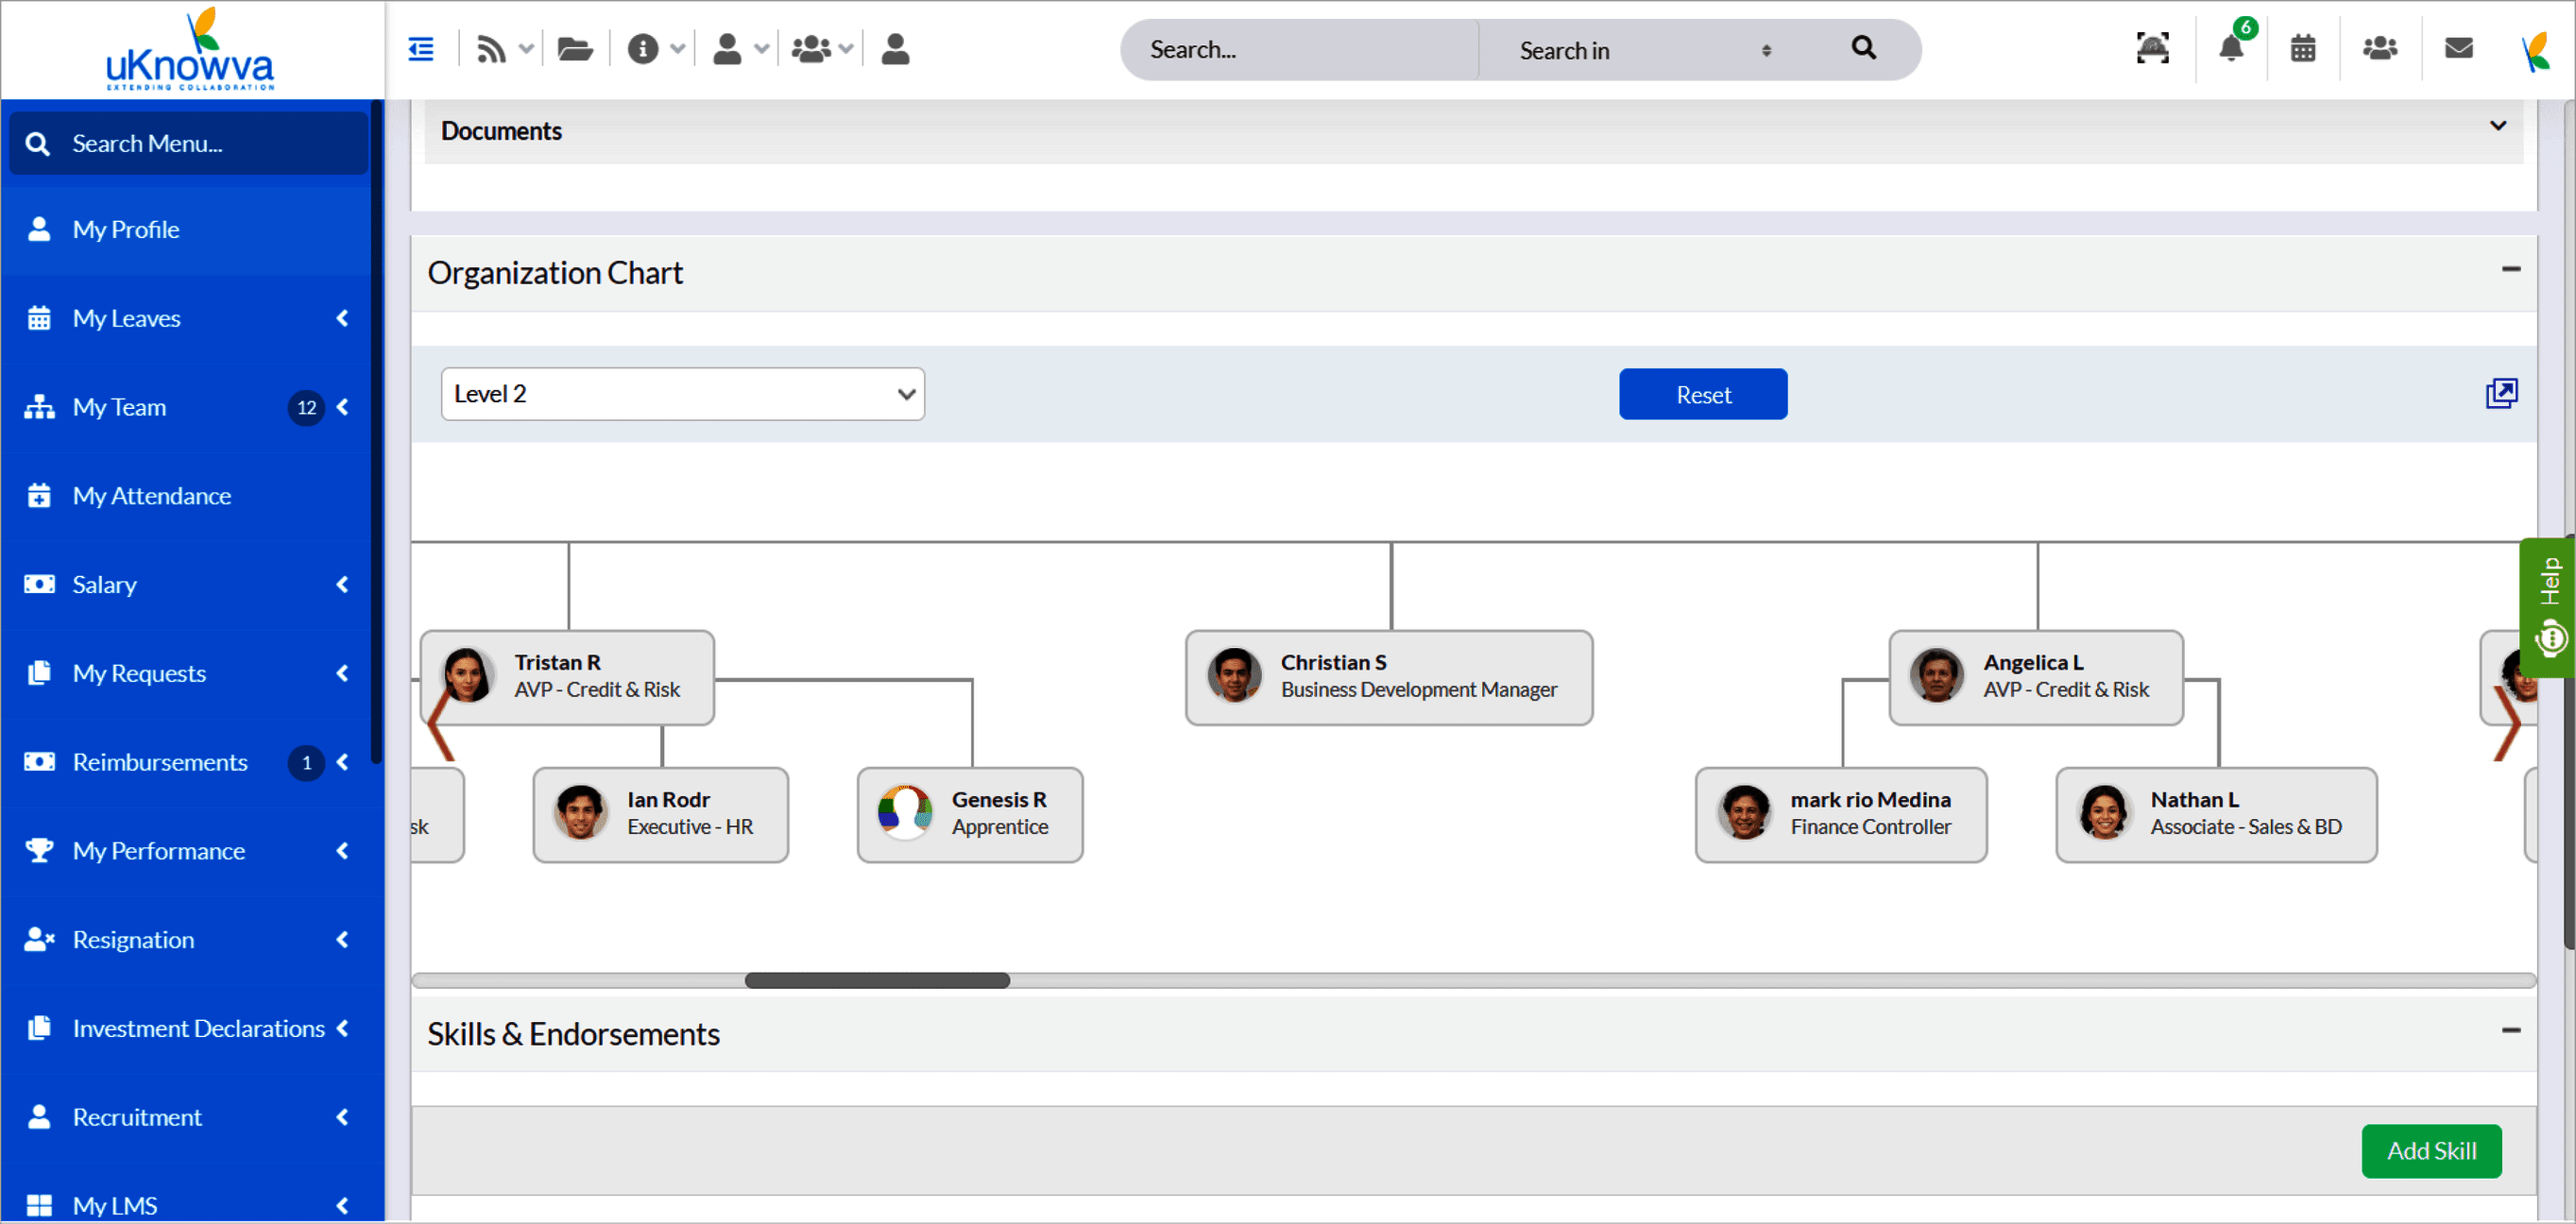
Task: Expand the Documents panel chevron
Action: (2497, 126)
